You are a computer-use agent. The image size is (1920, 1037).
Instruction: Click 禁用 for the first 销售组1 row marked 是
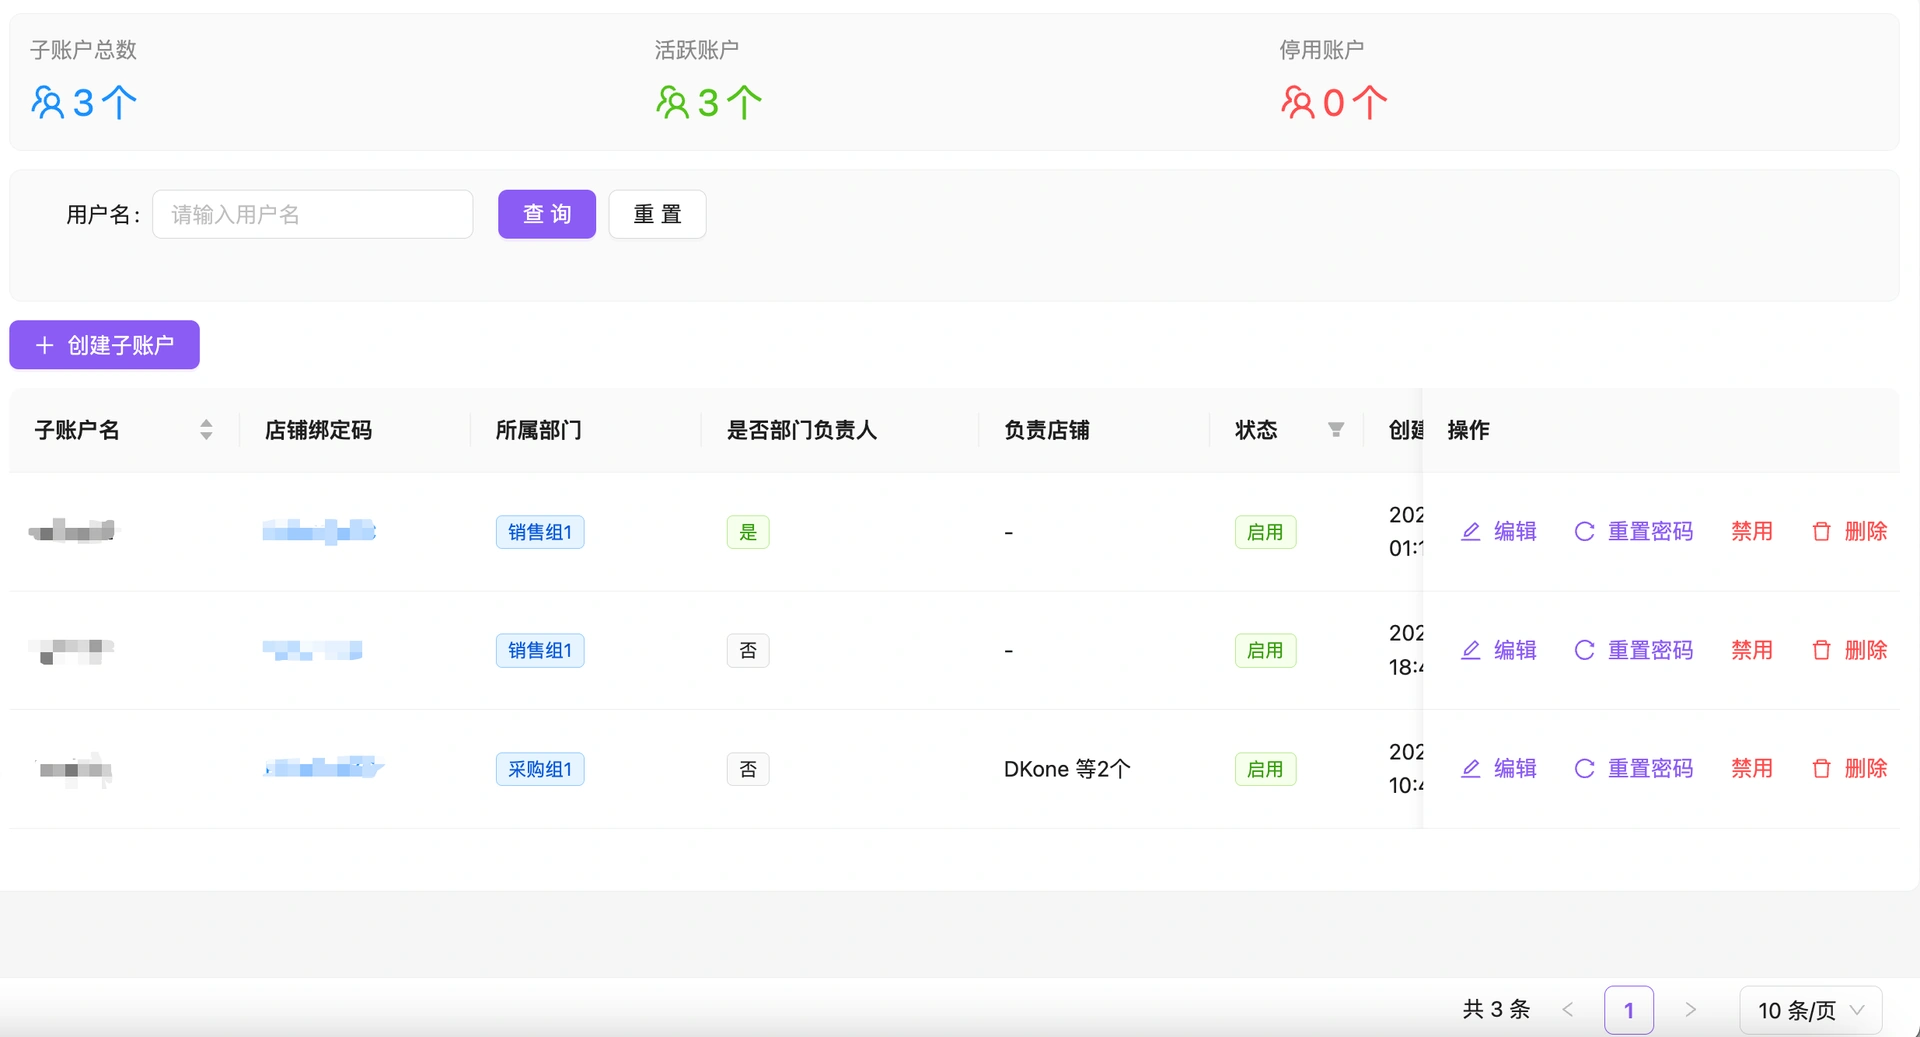point(1752,531)
